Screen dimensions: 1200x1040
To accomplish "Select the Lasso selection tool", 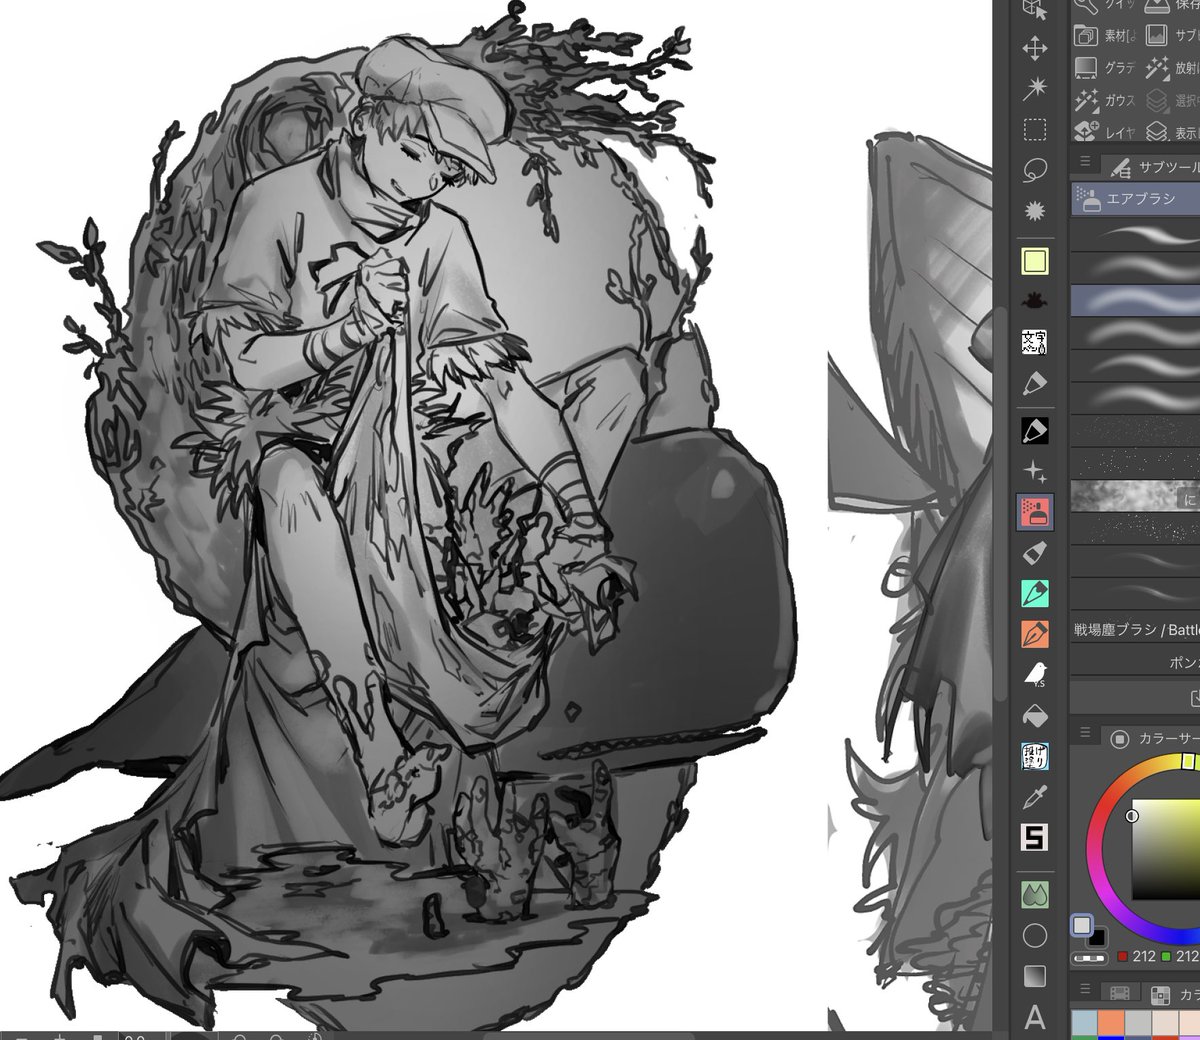I will pyautogui.click(x=1035, y=170).
